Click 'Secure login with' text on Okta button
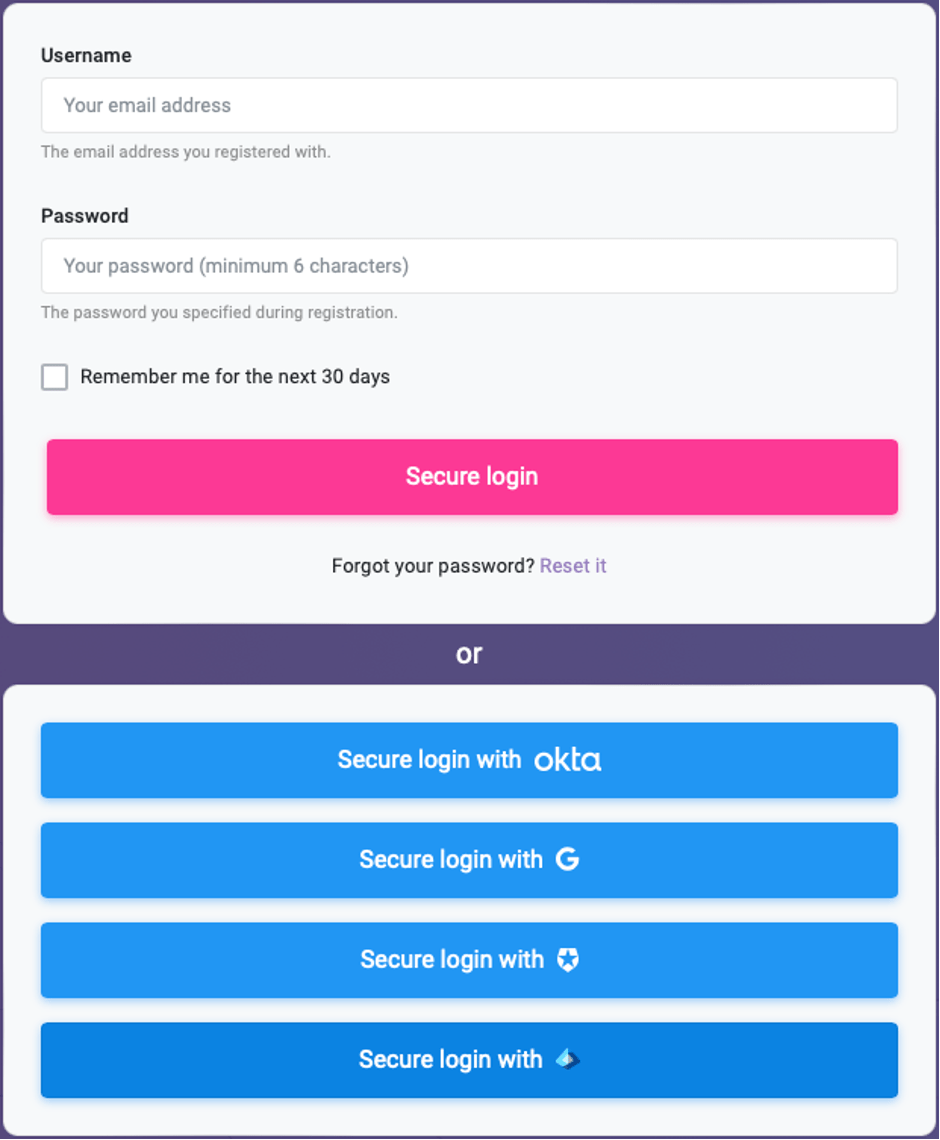The width and height of the screenshot is (940, 1140). click(429, 760)
